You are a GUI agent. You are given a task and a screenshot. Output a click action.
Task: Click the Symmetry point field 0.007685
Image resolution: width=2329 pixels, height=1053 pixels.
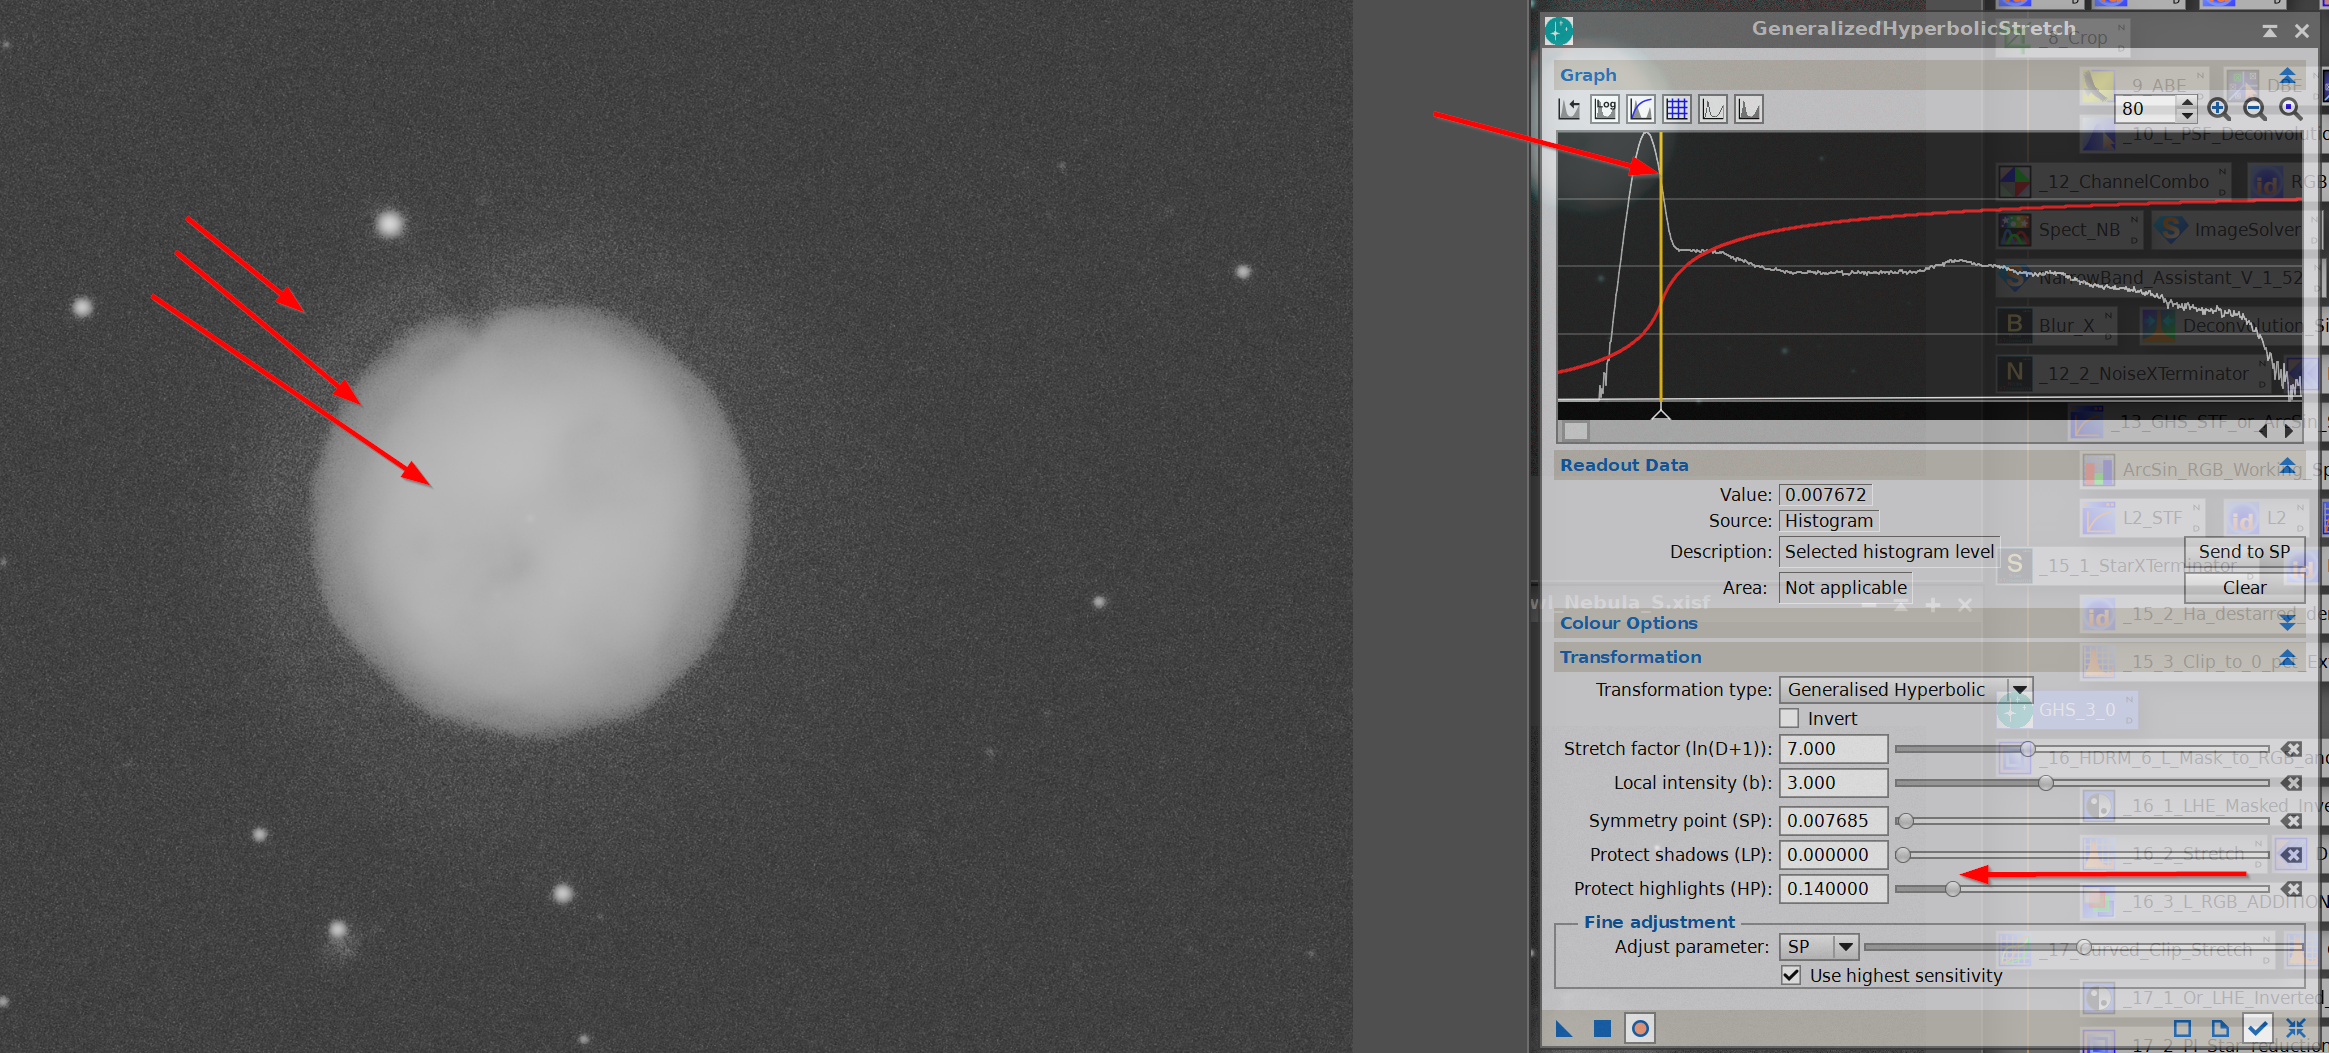click(x=1833, y=821)
